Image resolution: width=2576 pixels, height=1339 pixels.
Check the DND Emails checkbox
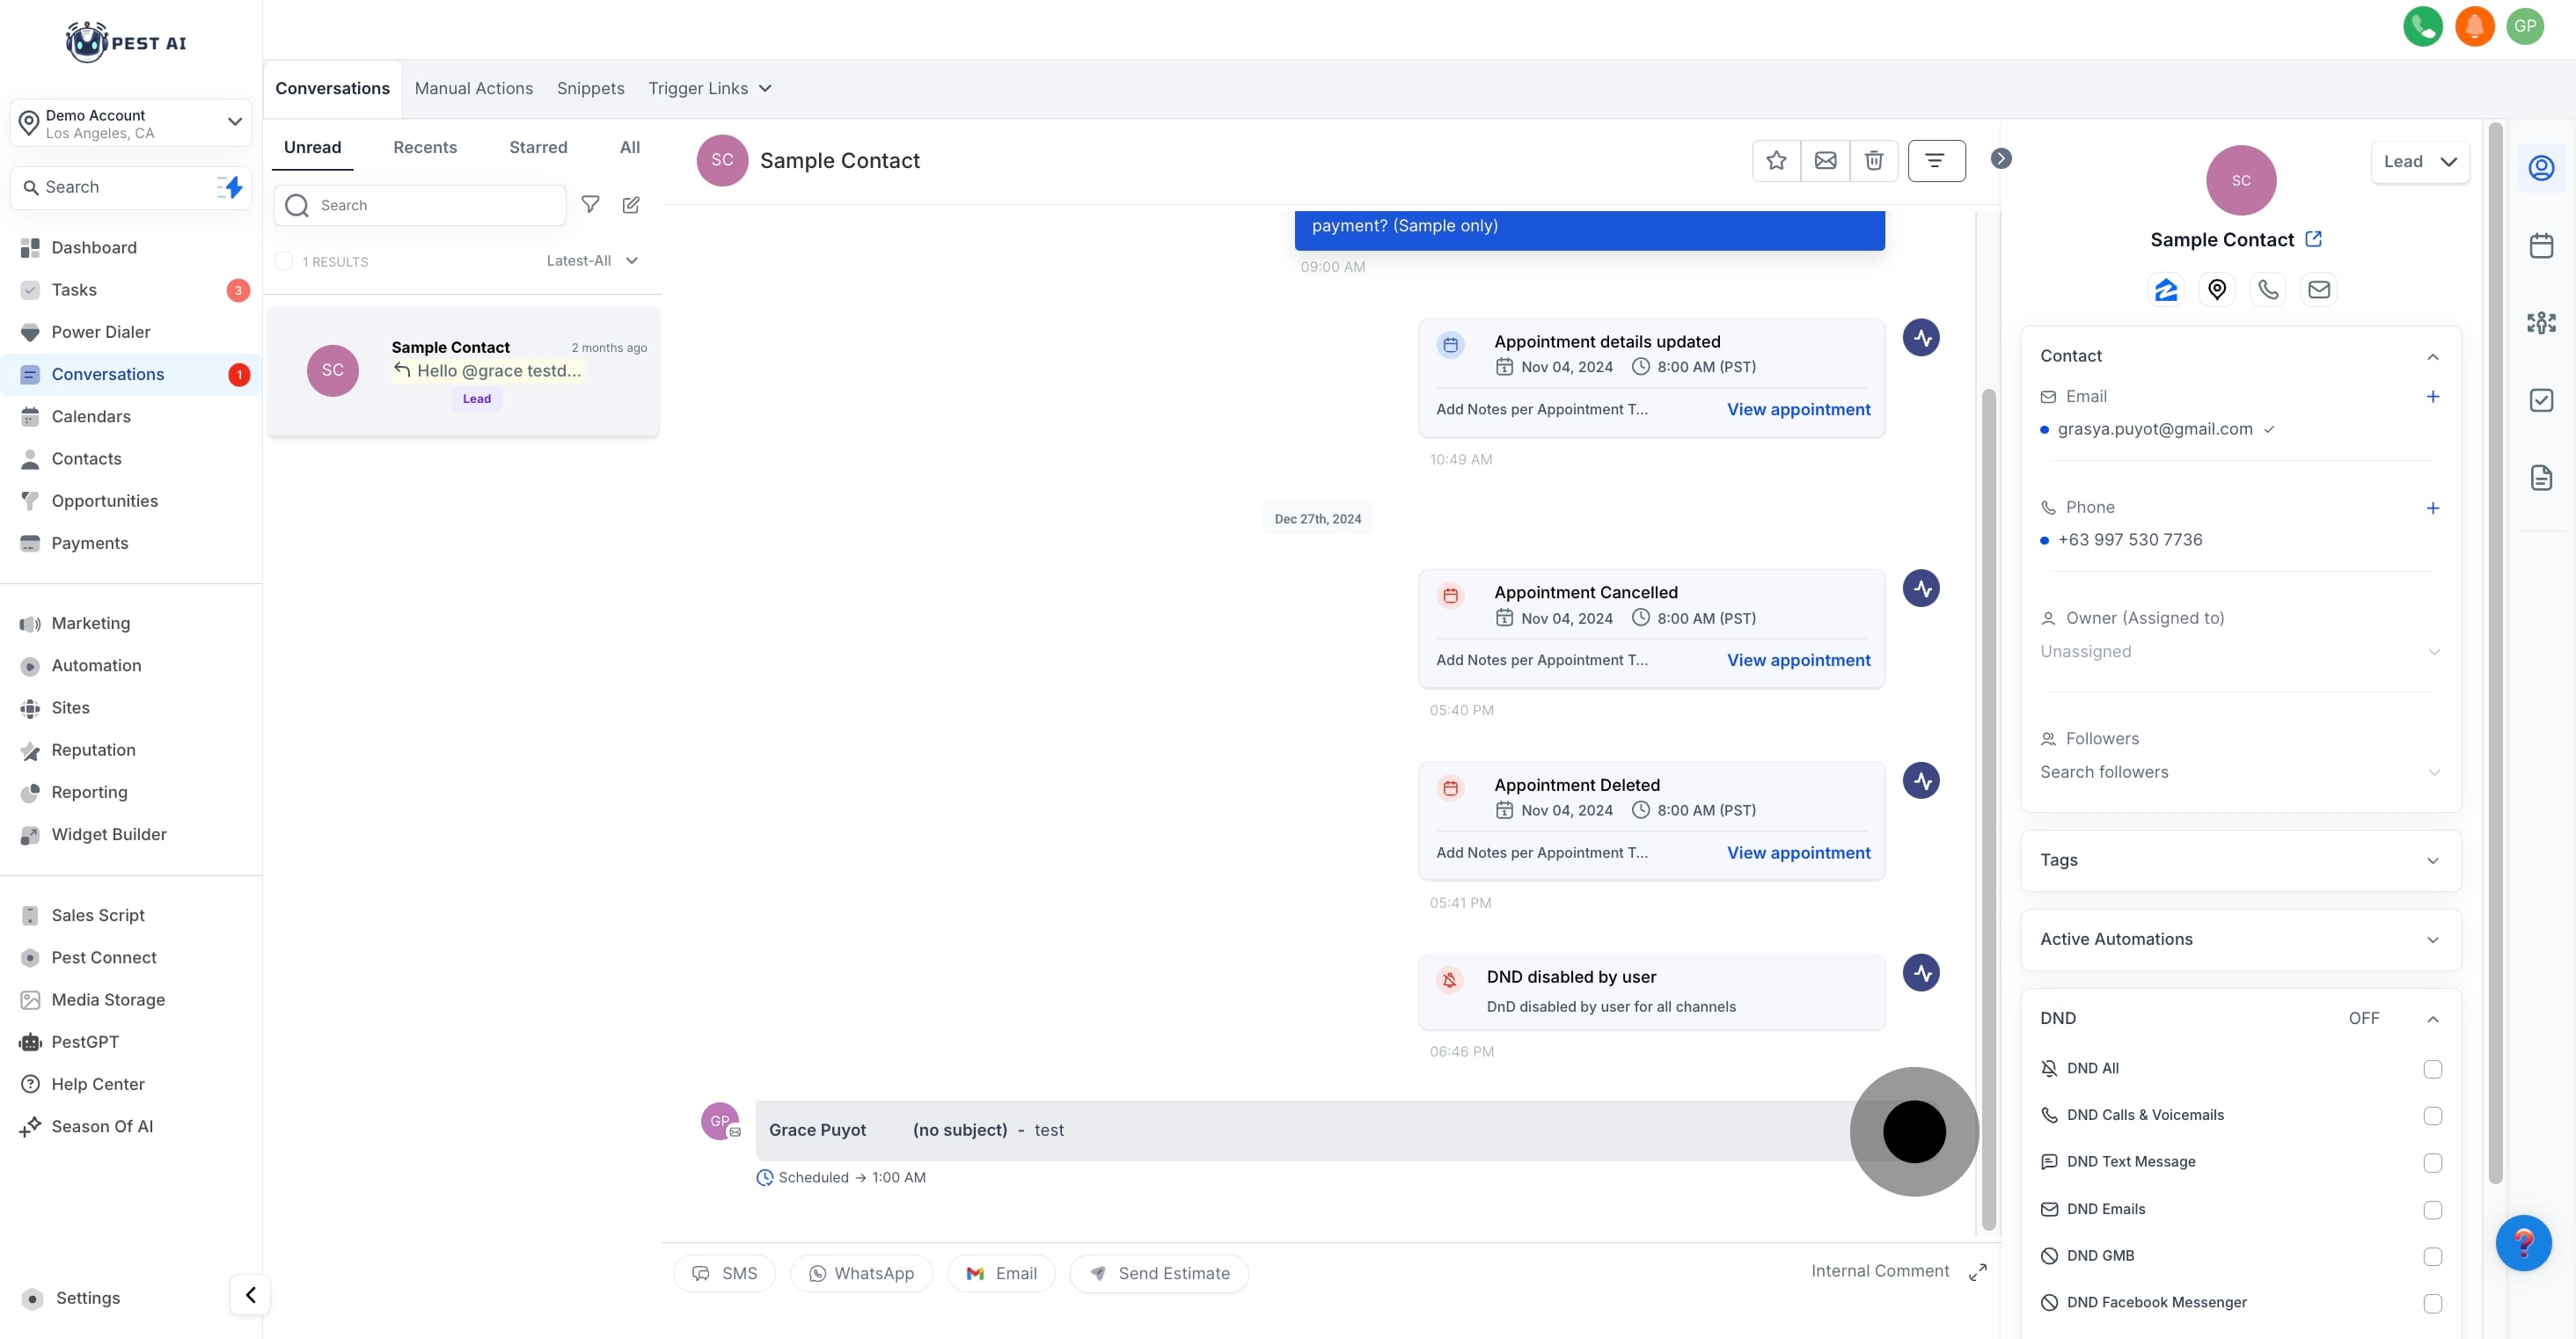click(2432, 1210)
